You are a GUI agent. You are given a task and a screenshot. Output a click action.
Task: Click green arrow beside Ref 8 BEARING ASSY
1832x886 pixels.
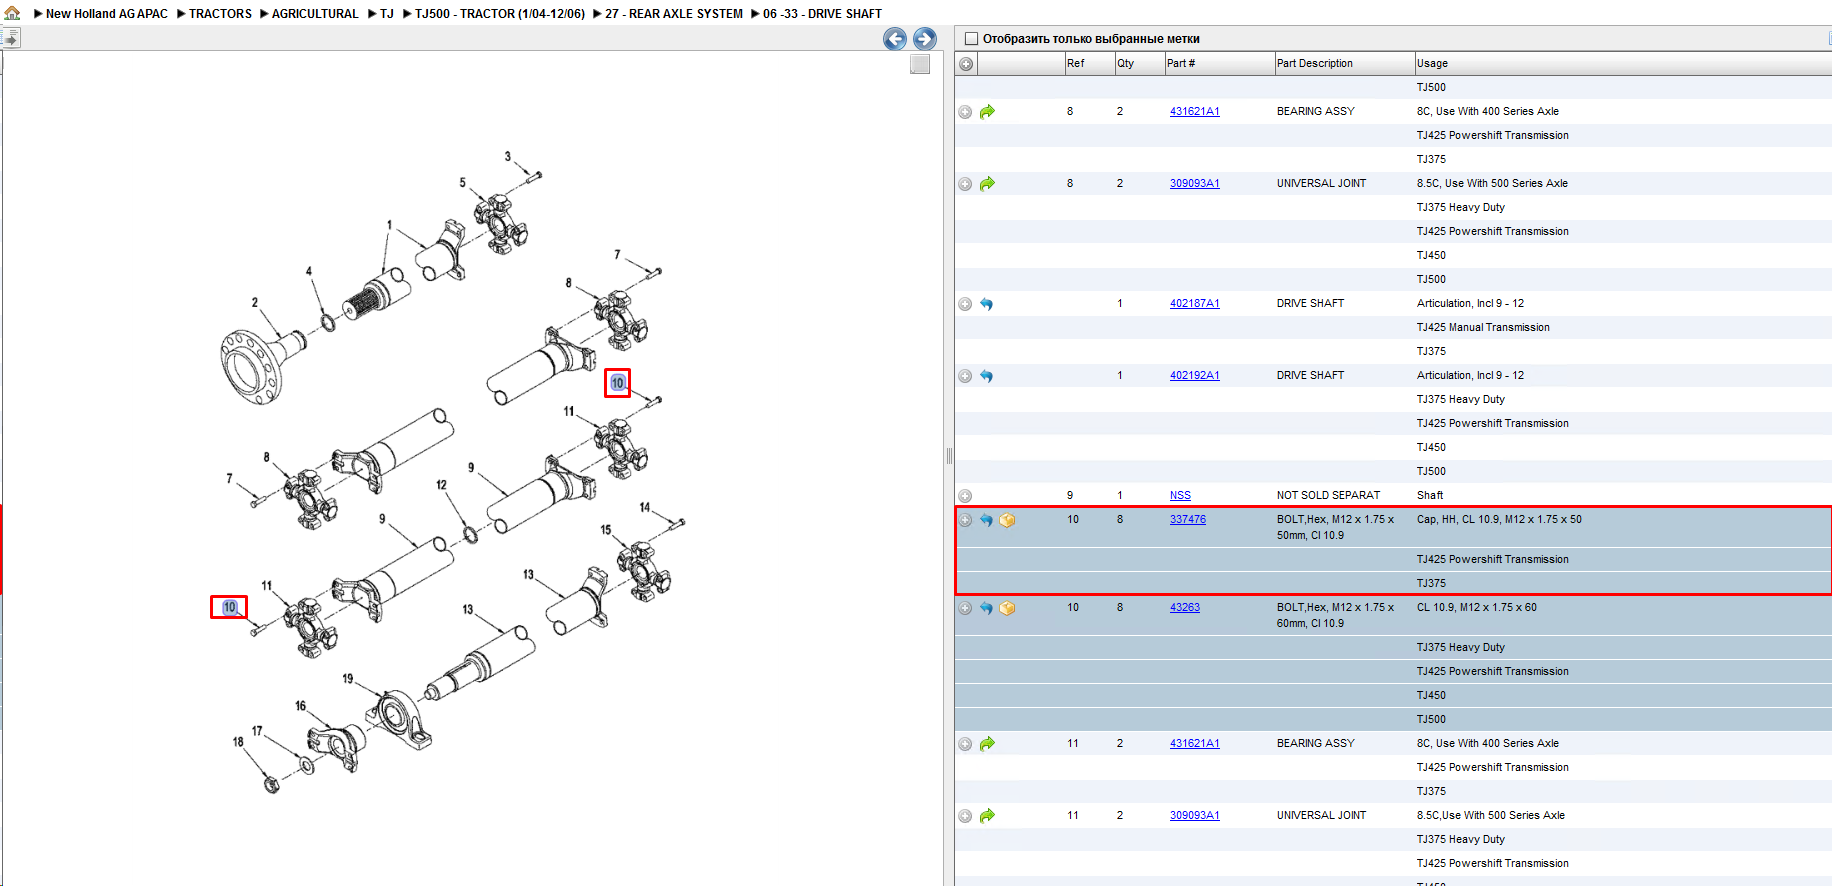(987, 112)
